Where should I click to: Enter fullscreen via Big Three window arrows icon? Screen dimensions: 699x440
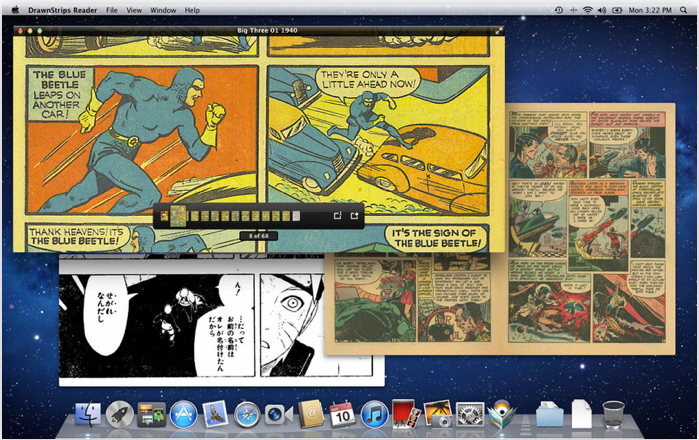coord(498,31)
